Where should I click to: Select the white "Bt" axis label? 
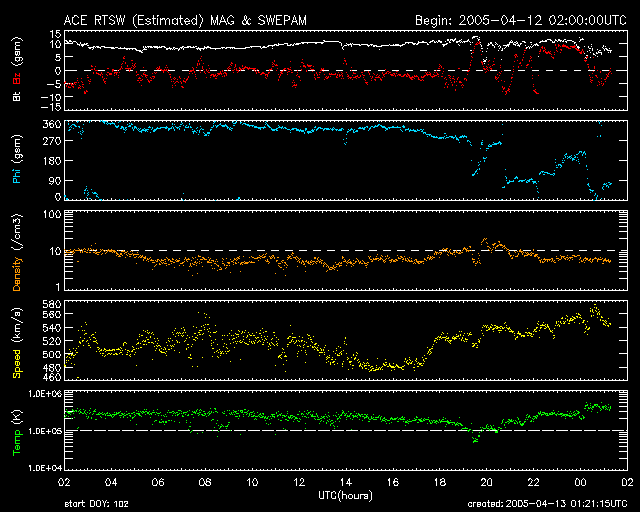(x=17, y=96)
